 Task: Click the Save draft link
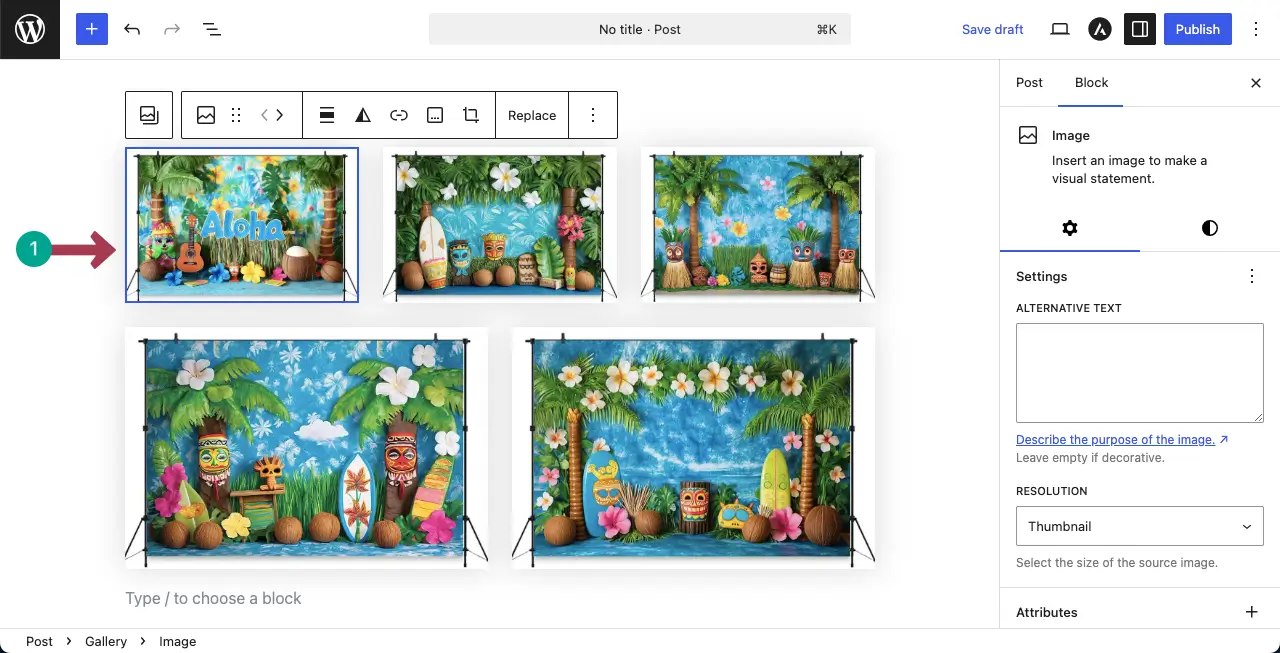tap(992, 29)
